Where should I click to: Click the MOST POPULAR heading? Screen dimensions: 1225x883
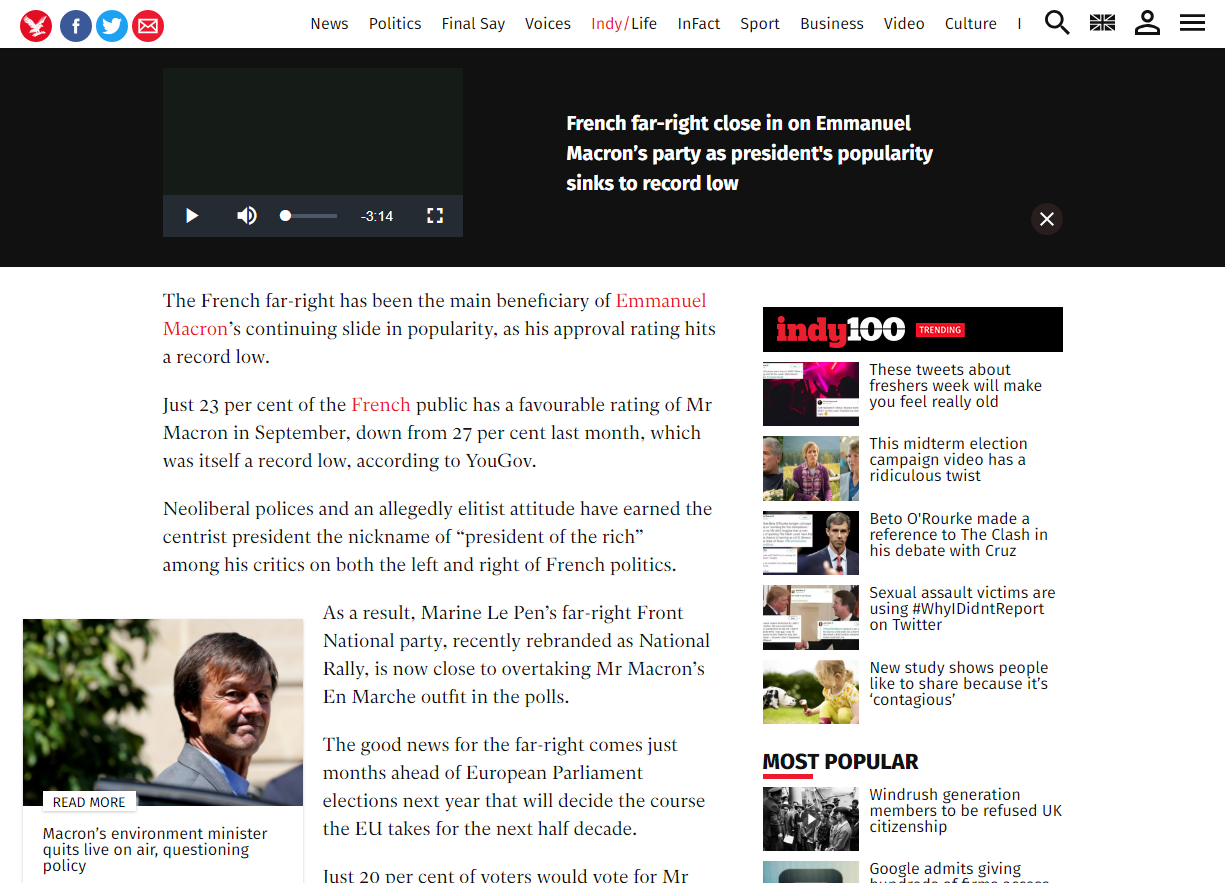pyautogui.click(x=840, y=762)
